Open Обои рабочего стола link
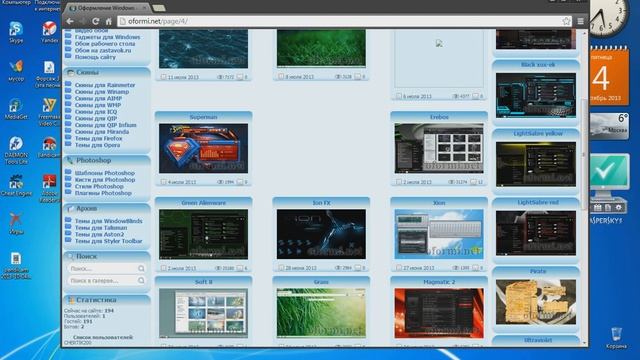This screenshot has height=360, width=640. (105, 44)
